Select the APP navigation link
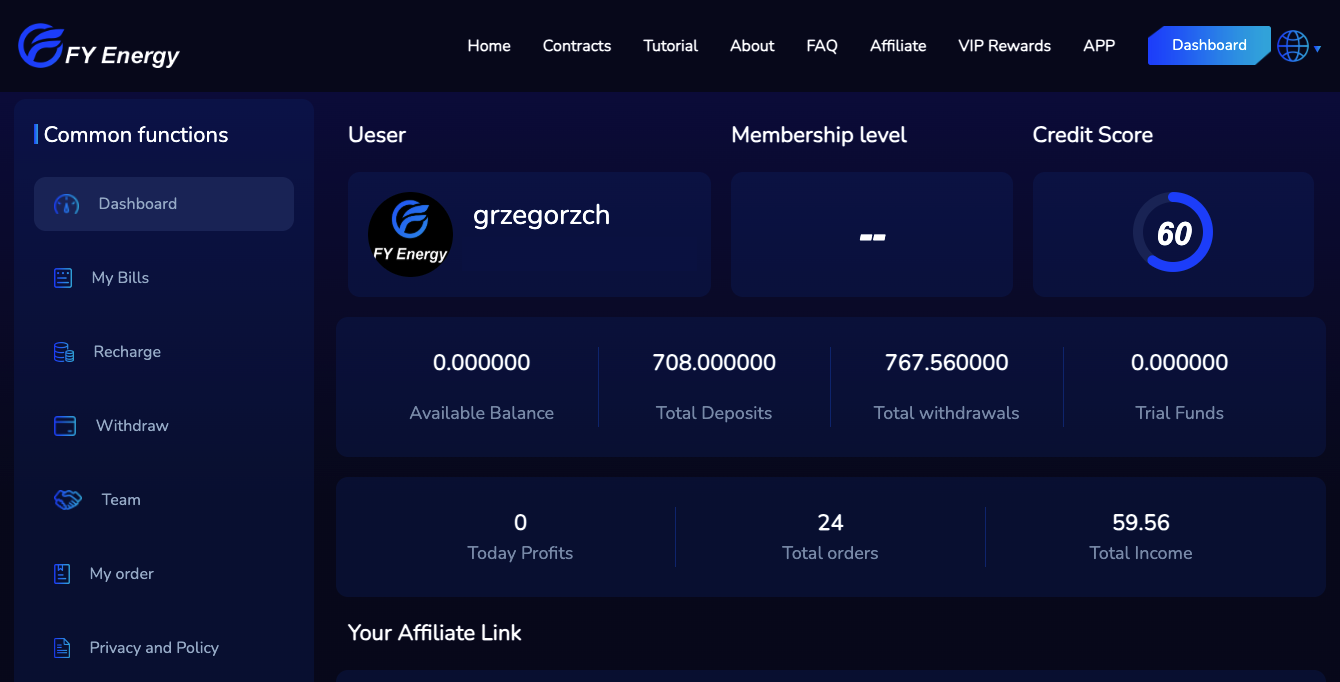The width and height of the screenshot is (1340, 682). pyautogui.click(x=1098, y=46)
